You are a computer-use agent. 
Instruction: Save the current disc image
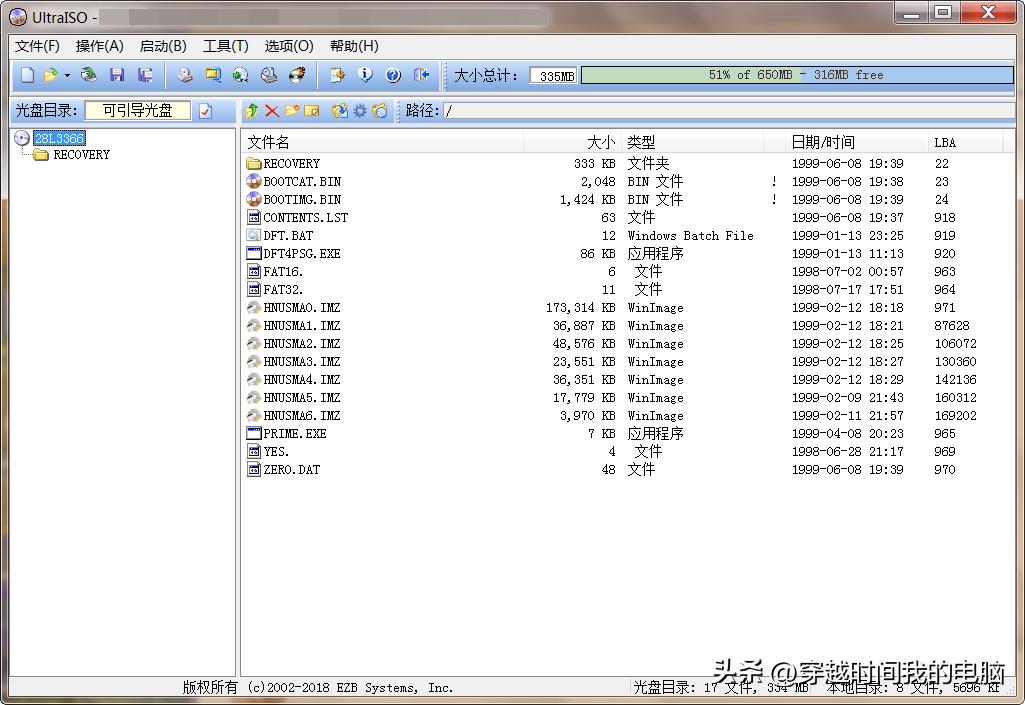pos(116,75)
